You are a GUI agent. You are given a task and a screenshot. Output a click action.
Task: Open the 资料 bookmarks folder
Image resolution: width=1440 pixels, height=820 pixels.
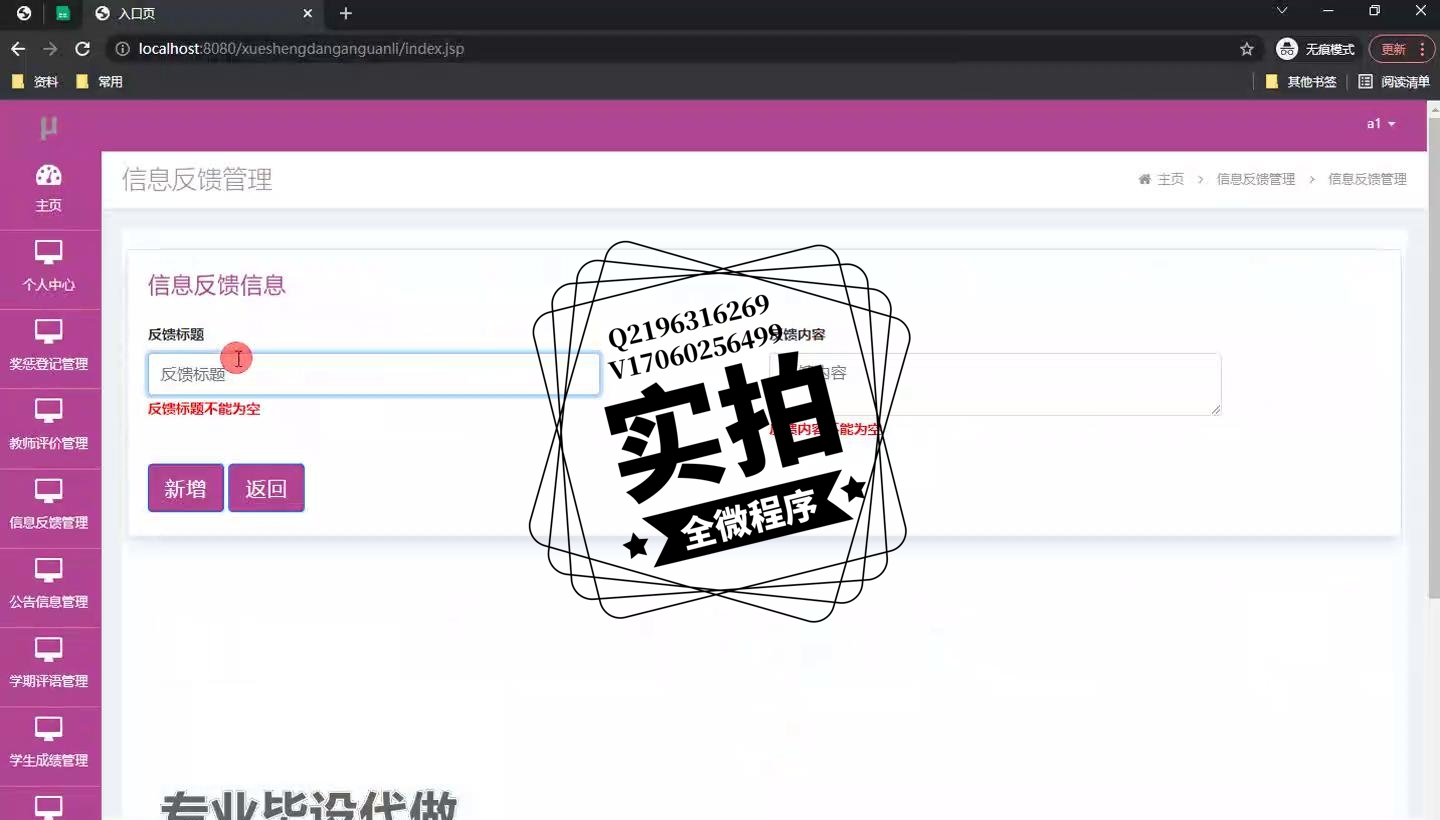[x=35, y=82]
